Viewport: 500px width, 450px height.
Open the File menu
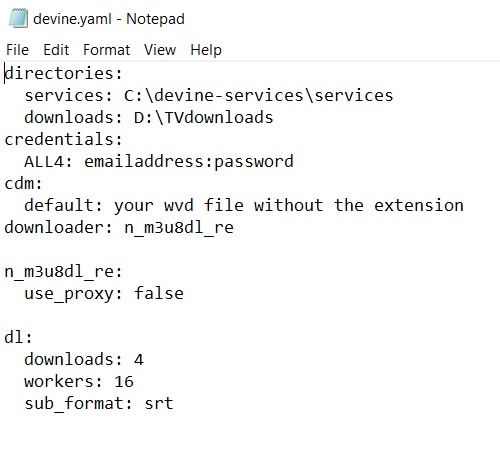pos(17,50)
